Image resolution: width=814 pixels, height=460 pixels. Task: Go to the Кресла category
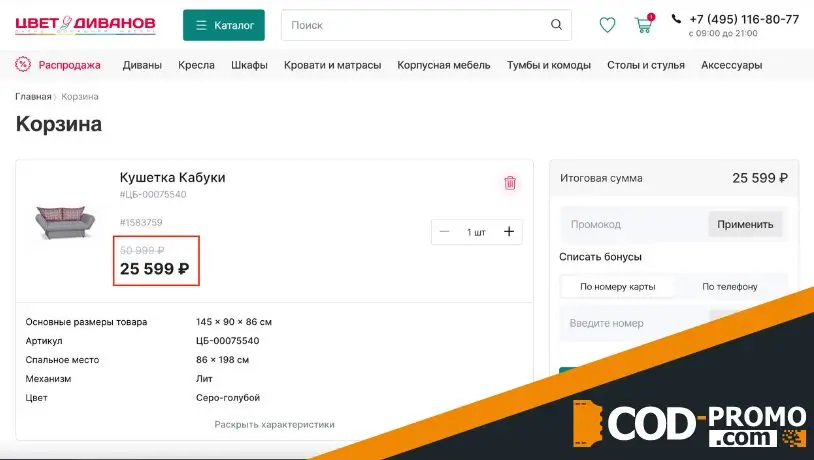point(196,65)
